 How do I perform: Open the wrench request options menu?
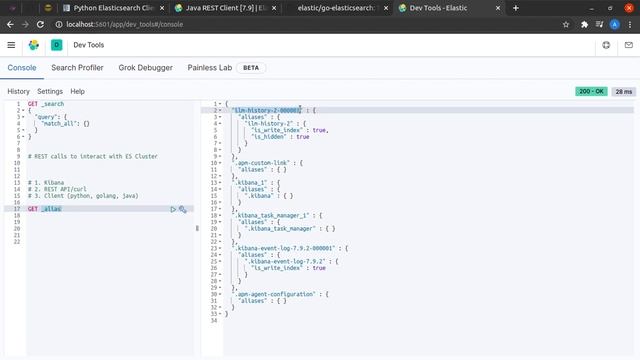point(183,209)
